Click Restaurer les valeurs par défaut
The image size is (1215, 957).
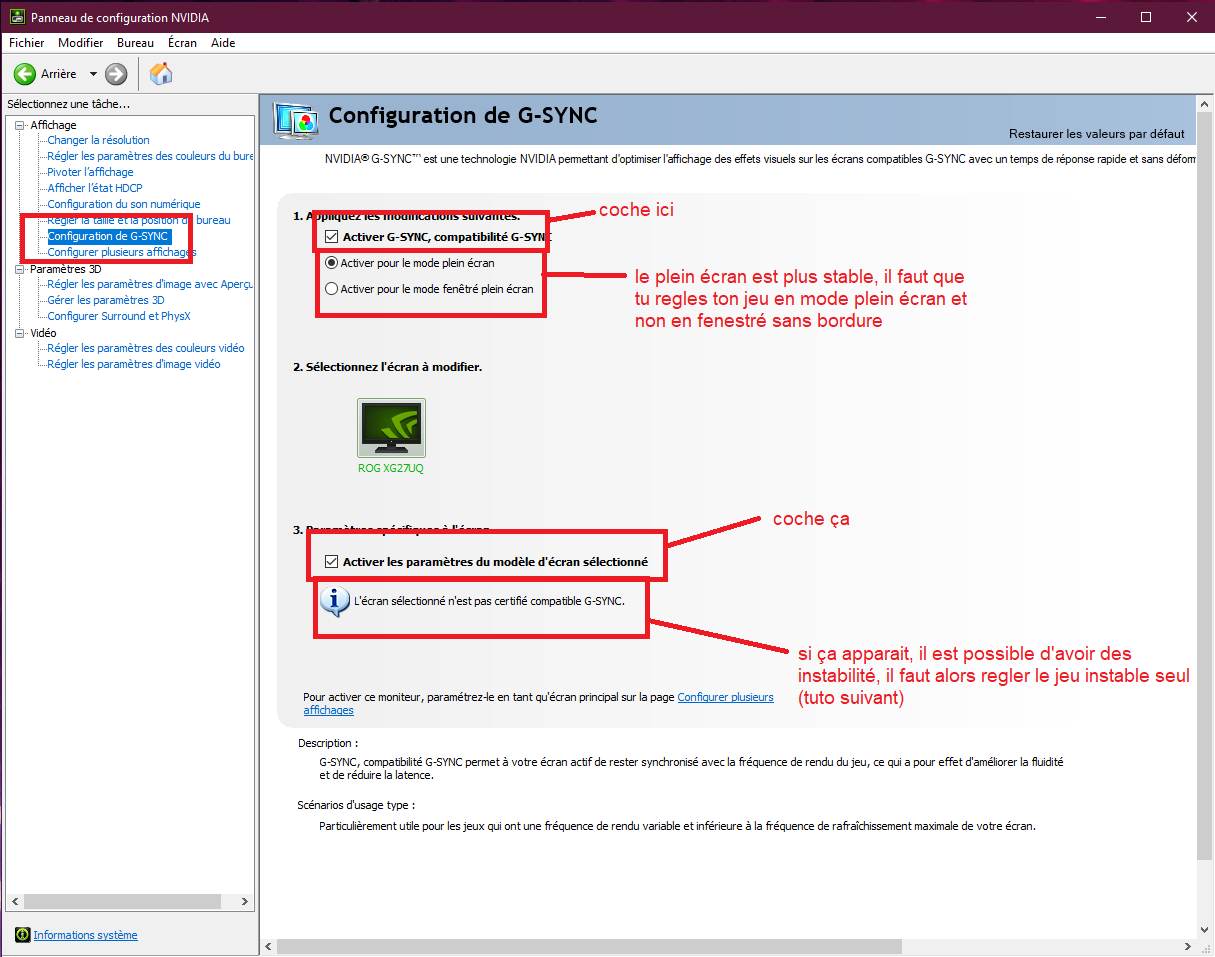1096,134
